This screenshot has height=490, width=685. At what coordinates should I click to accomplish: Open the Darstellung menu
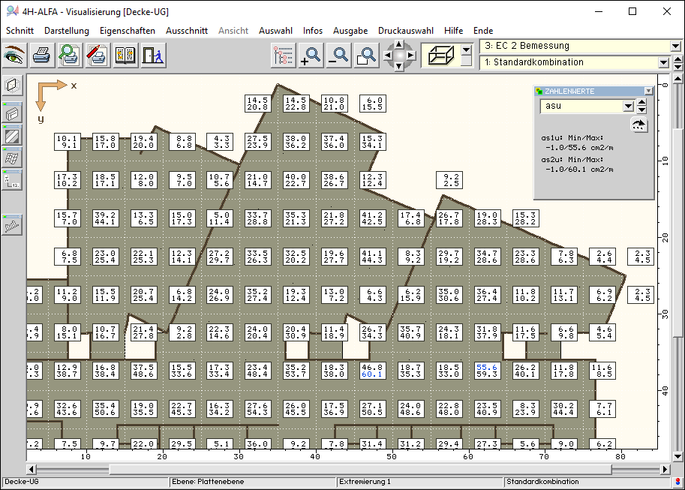coord(67,31)
